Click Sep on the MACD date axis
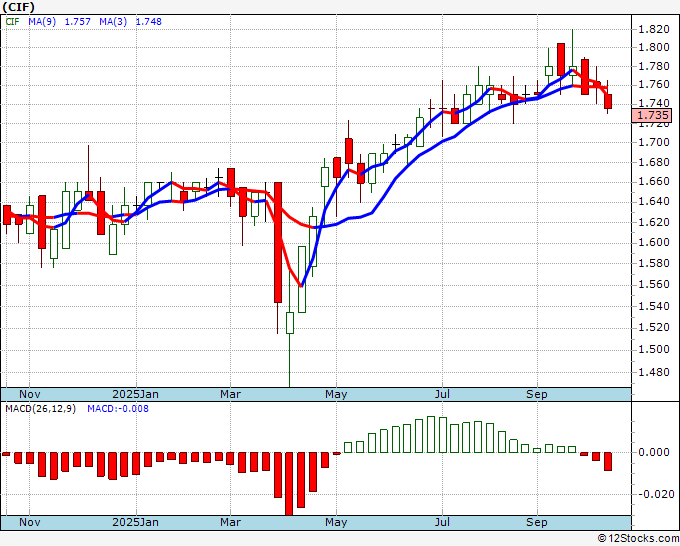 tap(537, 522)
